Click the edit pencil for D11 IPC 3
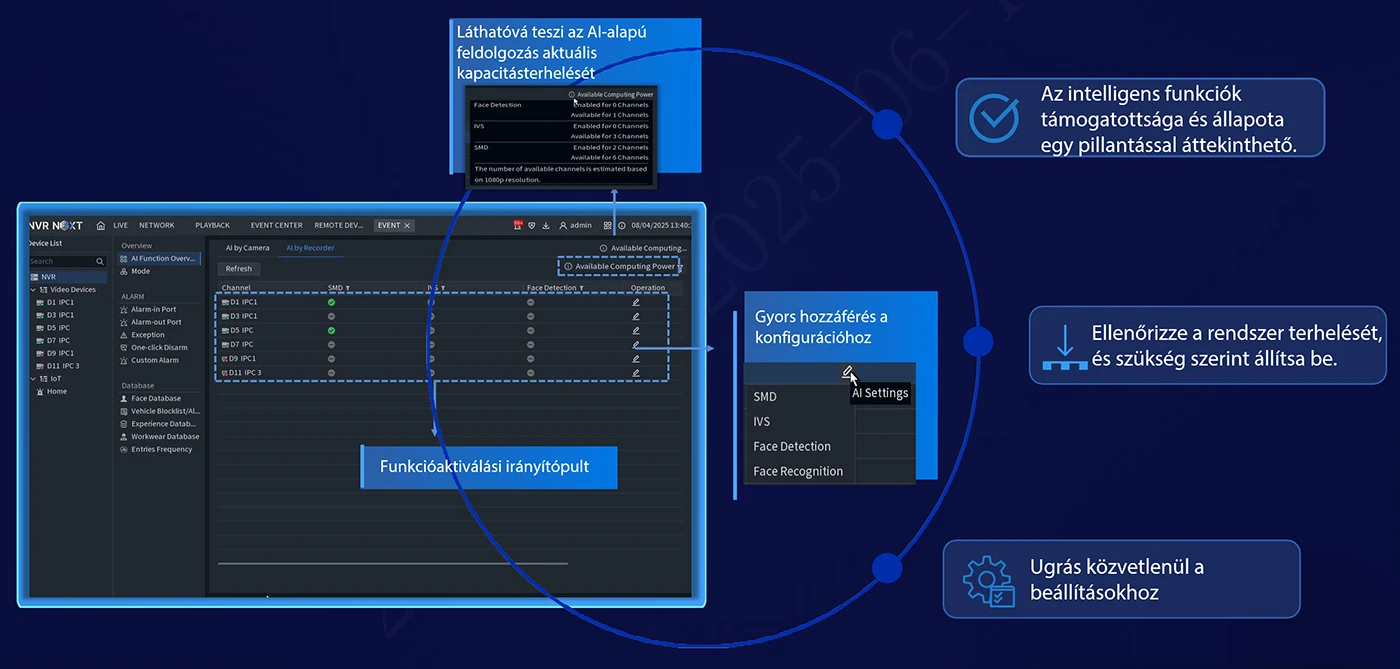 635,373
